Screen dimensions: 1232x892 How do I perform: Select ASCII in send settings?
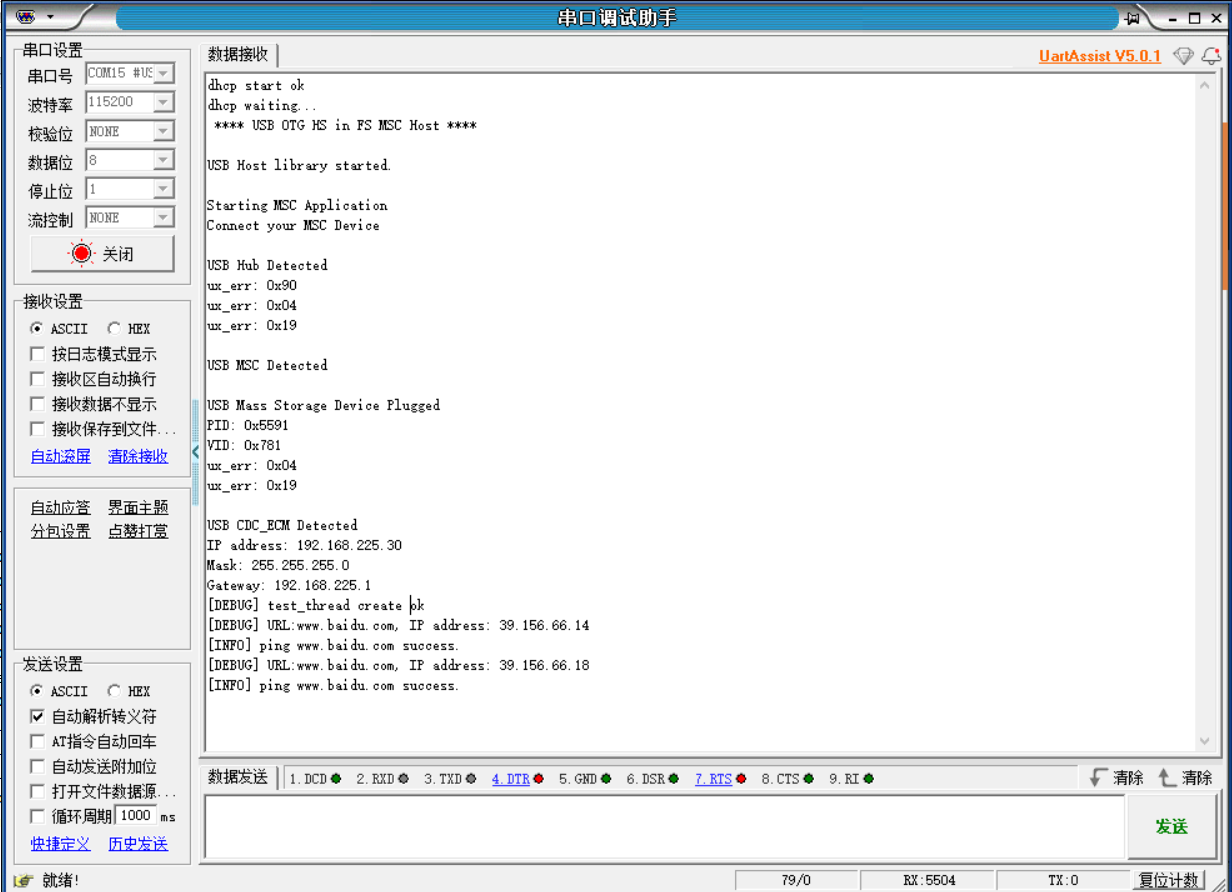37,691
